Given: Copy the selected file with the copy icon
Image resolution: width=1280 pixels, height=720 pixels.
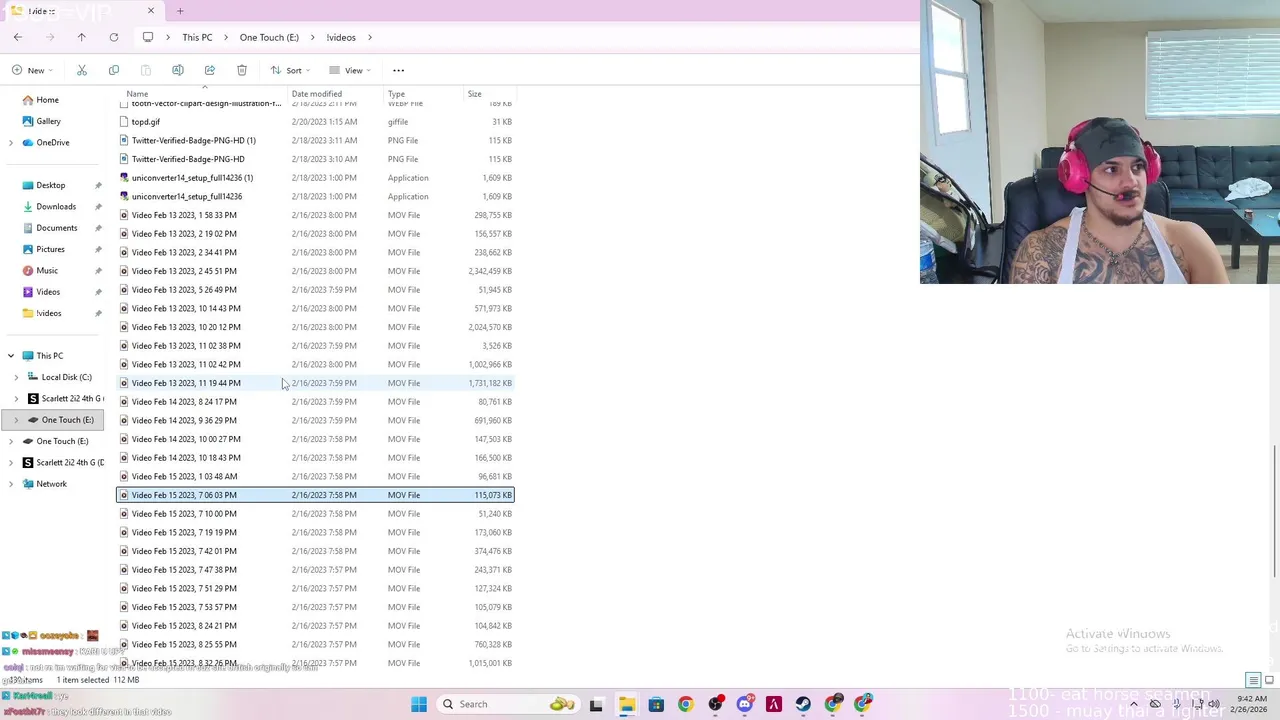Looking at the screenshot, I should coord(114,70).
